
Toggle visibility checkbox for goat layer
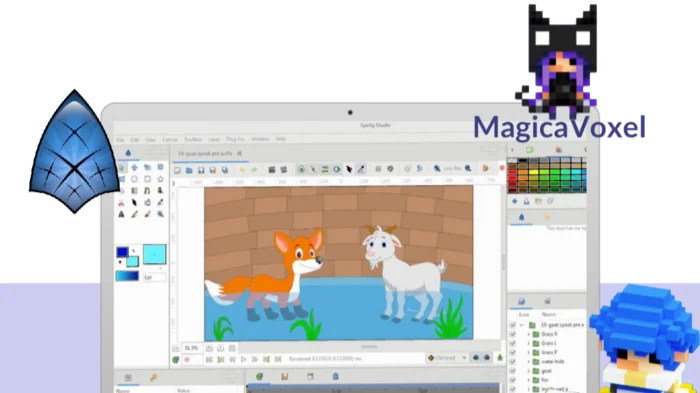[512, 371]
